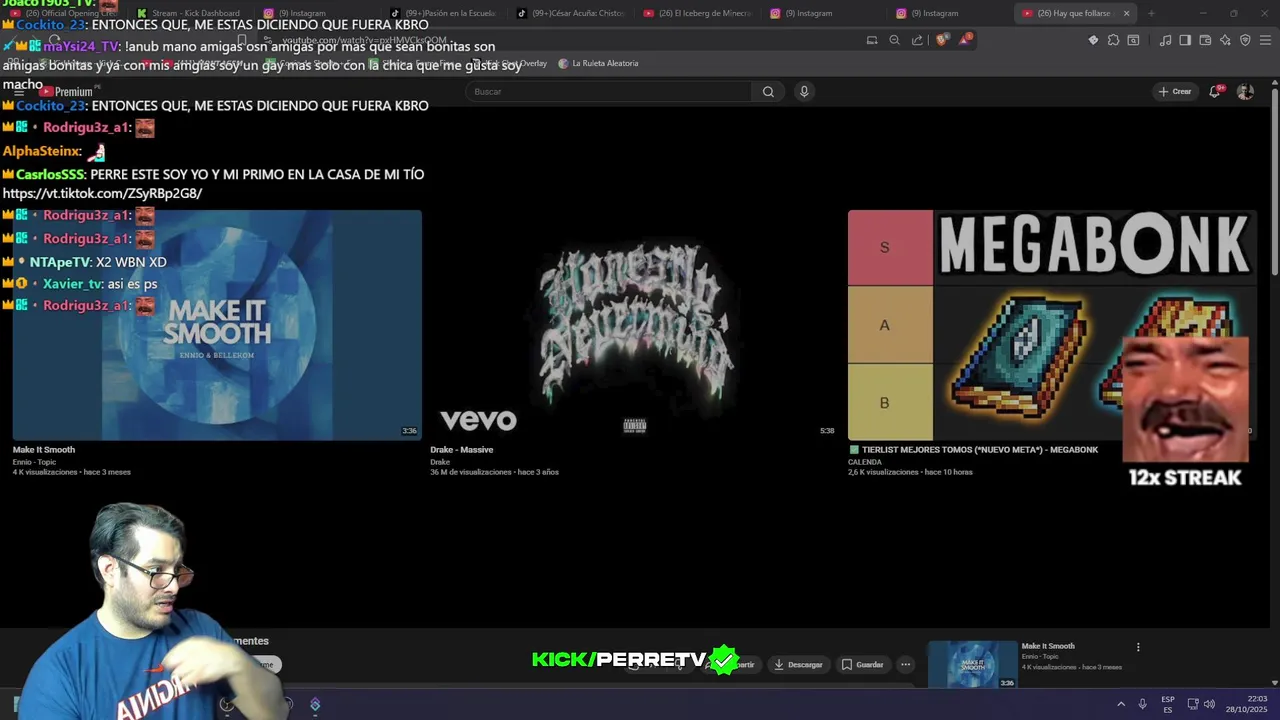Viewport: 1280px width, 720px height.
Task: Open the Make It Smooth video thumbnail
Action: (217, 325)
